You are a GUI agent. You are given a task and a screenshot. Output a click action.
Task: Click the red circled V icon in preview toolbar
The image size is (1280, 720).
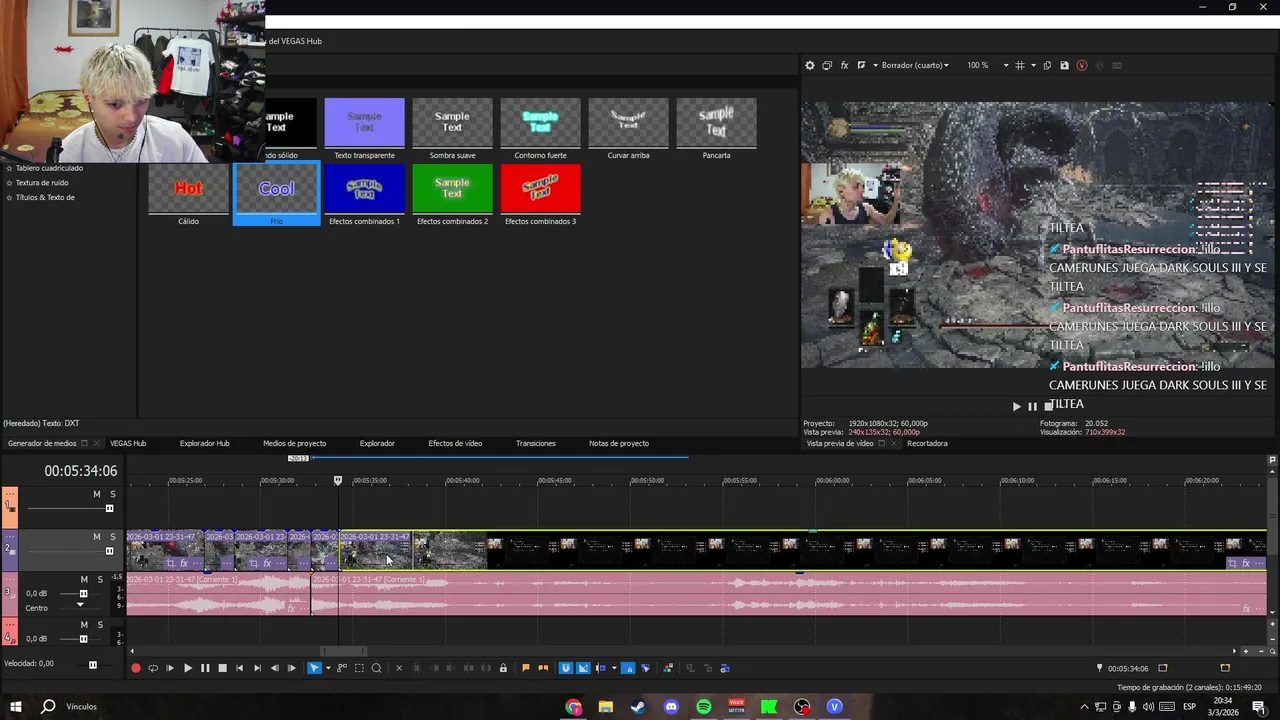click(x=1082, y=65)
